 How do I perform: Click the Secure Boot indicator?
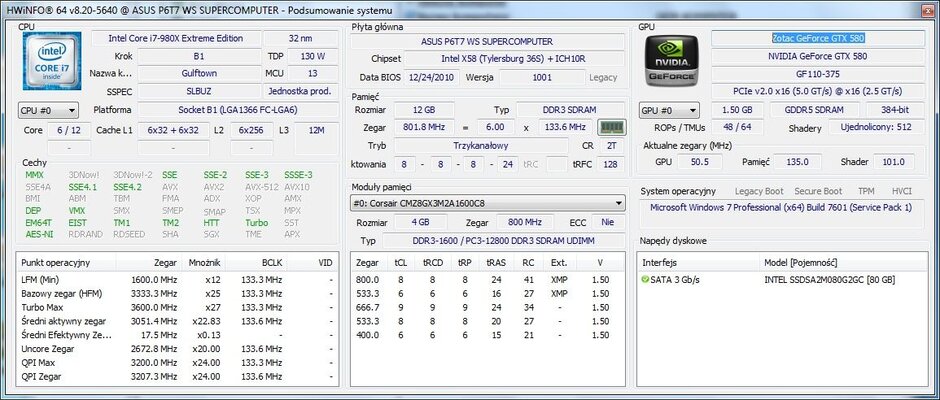[x=818, y=190]
